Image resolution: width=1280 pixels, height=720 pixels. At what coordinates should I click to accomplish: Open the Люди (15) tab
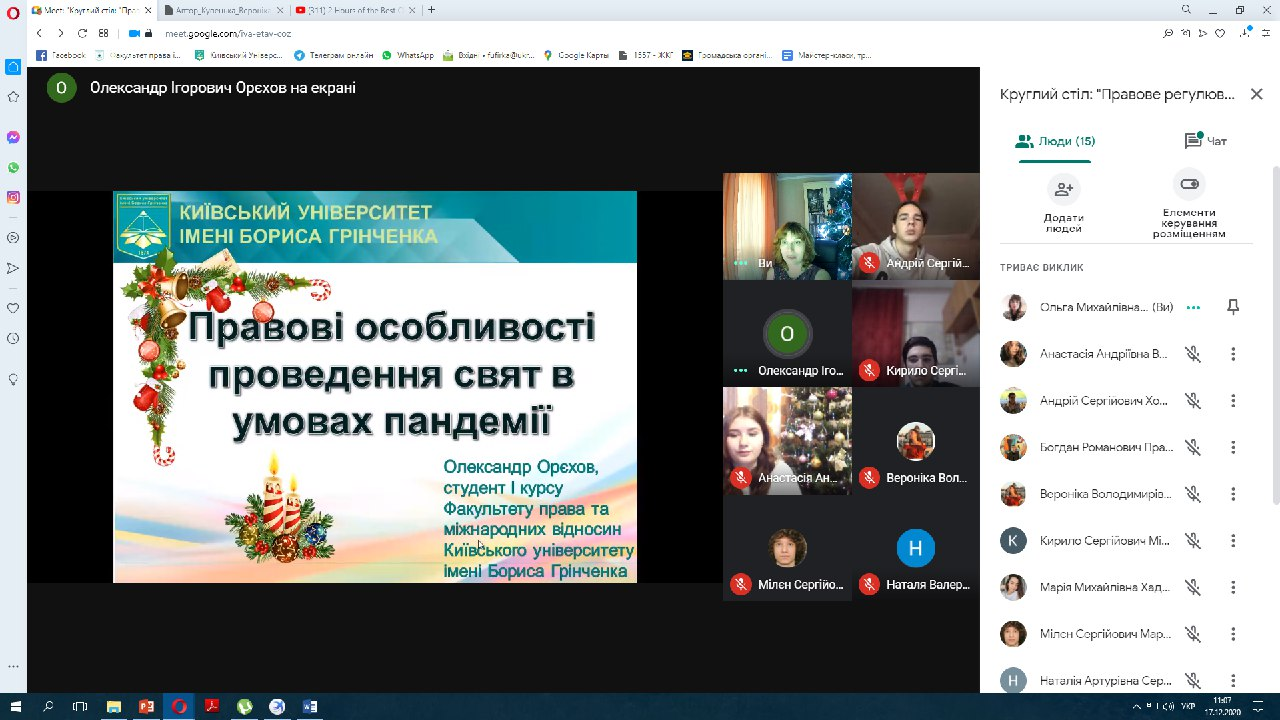click(1055, 141)
